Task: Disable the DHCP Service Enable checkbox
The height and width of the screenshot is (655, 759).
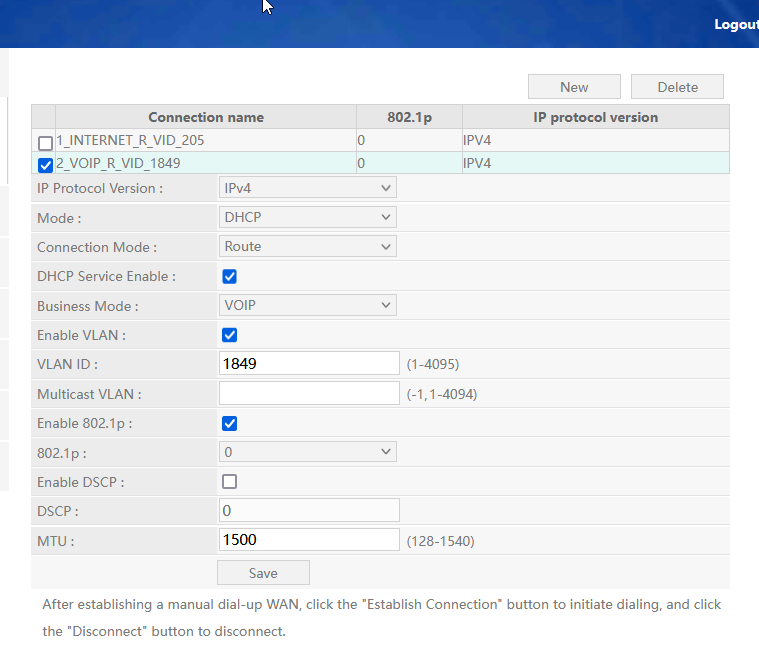Action: pyautogui.click(x=229, y=276)
